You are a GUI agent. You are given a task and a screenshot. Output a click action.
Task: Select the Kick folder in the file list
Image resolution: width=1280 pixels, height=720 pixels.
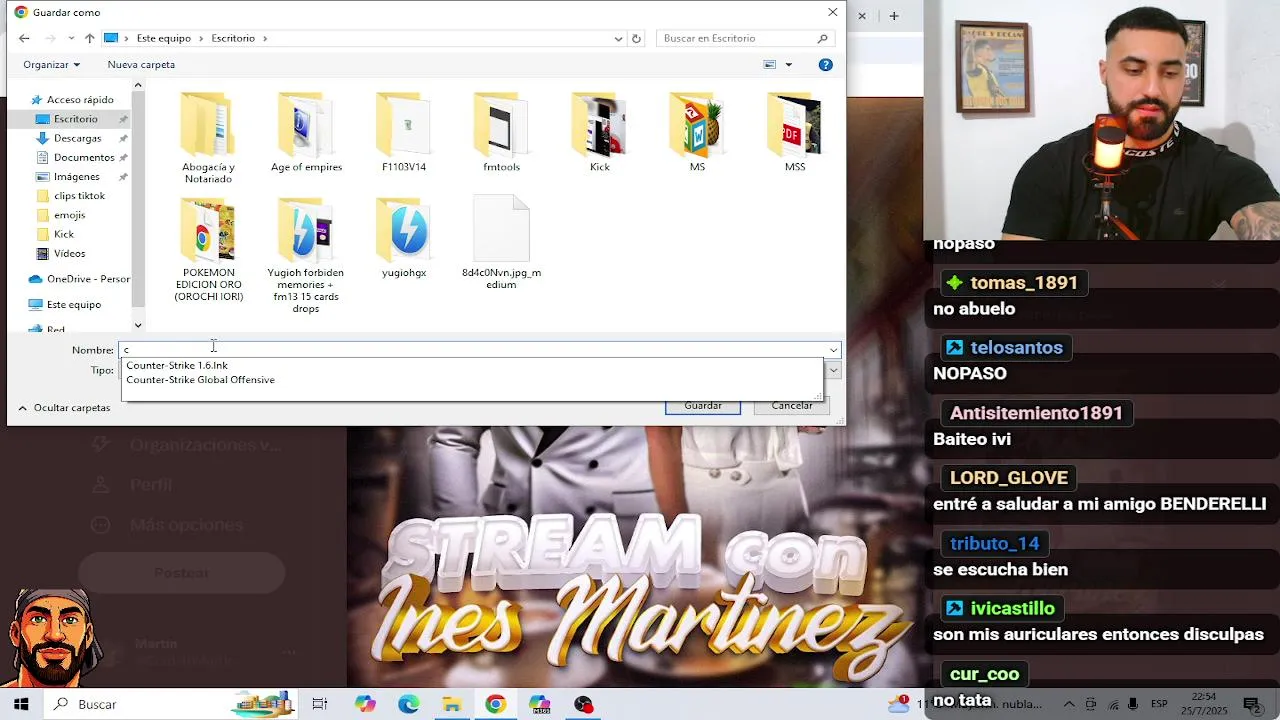click(x=599, y=132)
